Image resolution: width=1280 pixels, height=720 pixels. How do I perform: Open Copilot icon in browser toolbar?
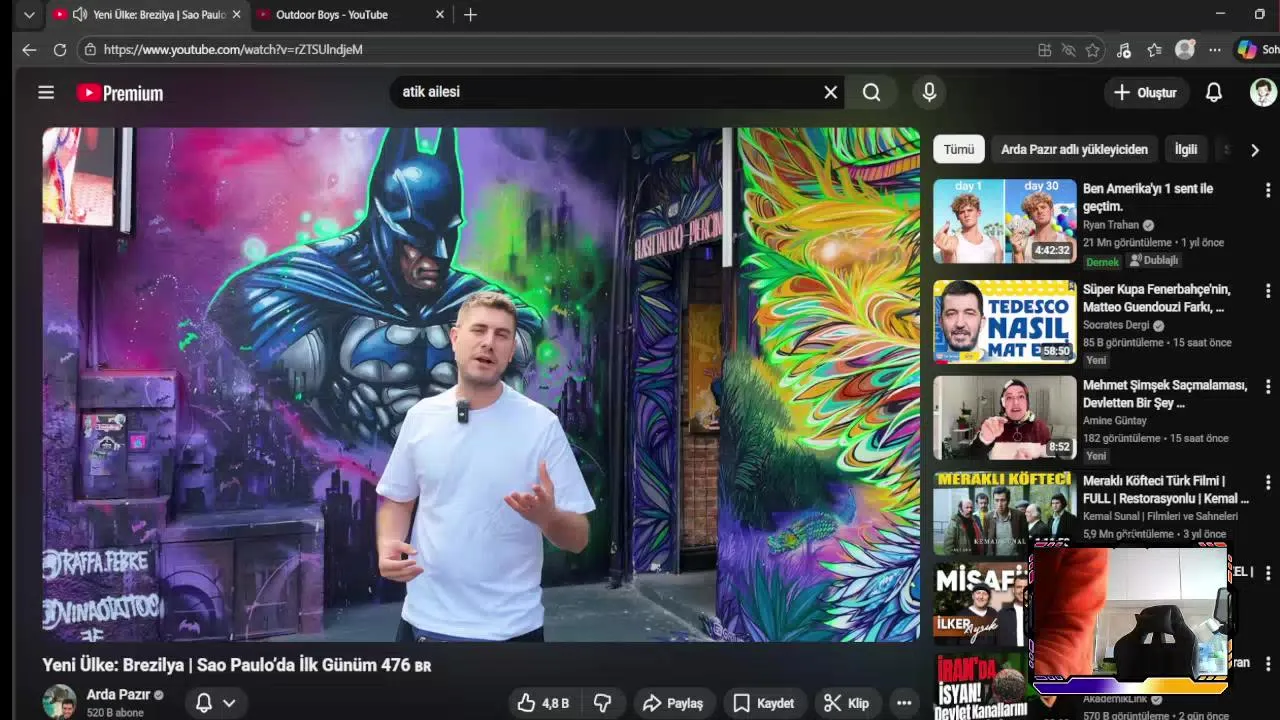(x=1247, y=49)
